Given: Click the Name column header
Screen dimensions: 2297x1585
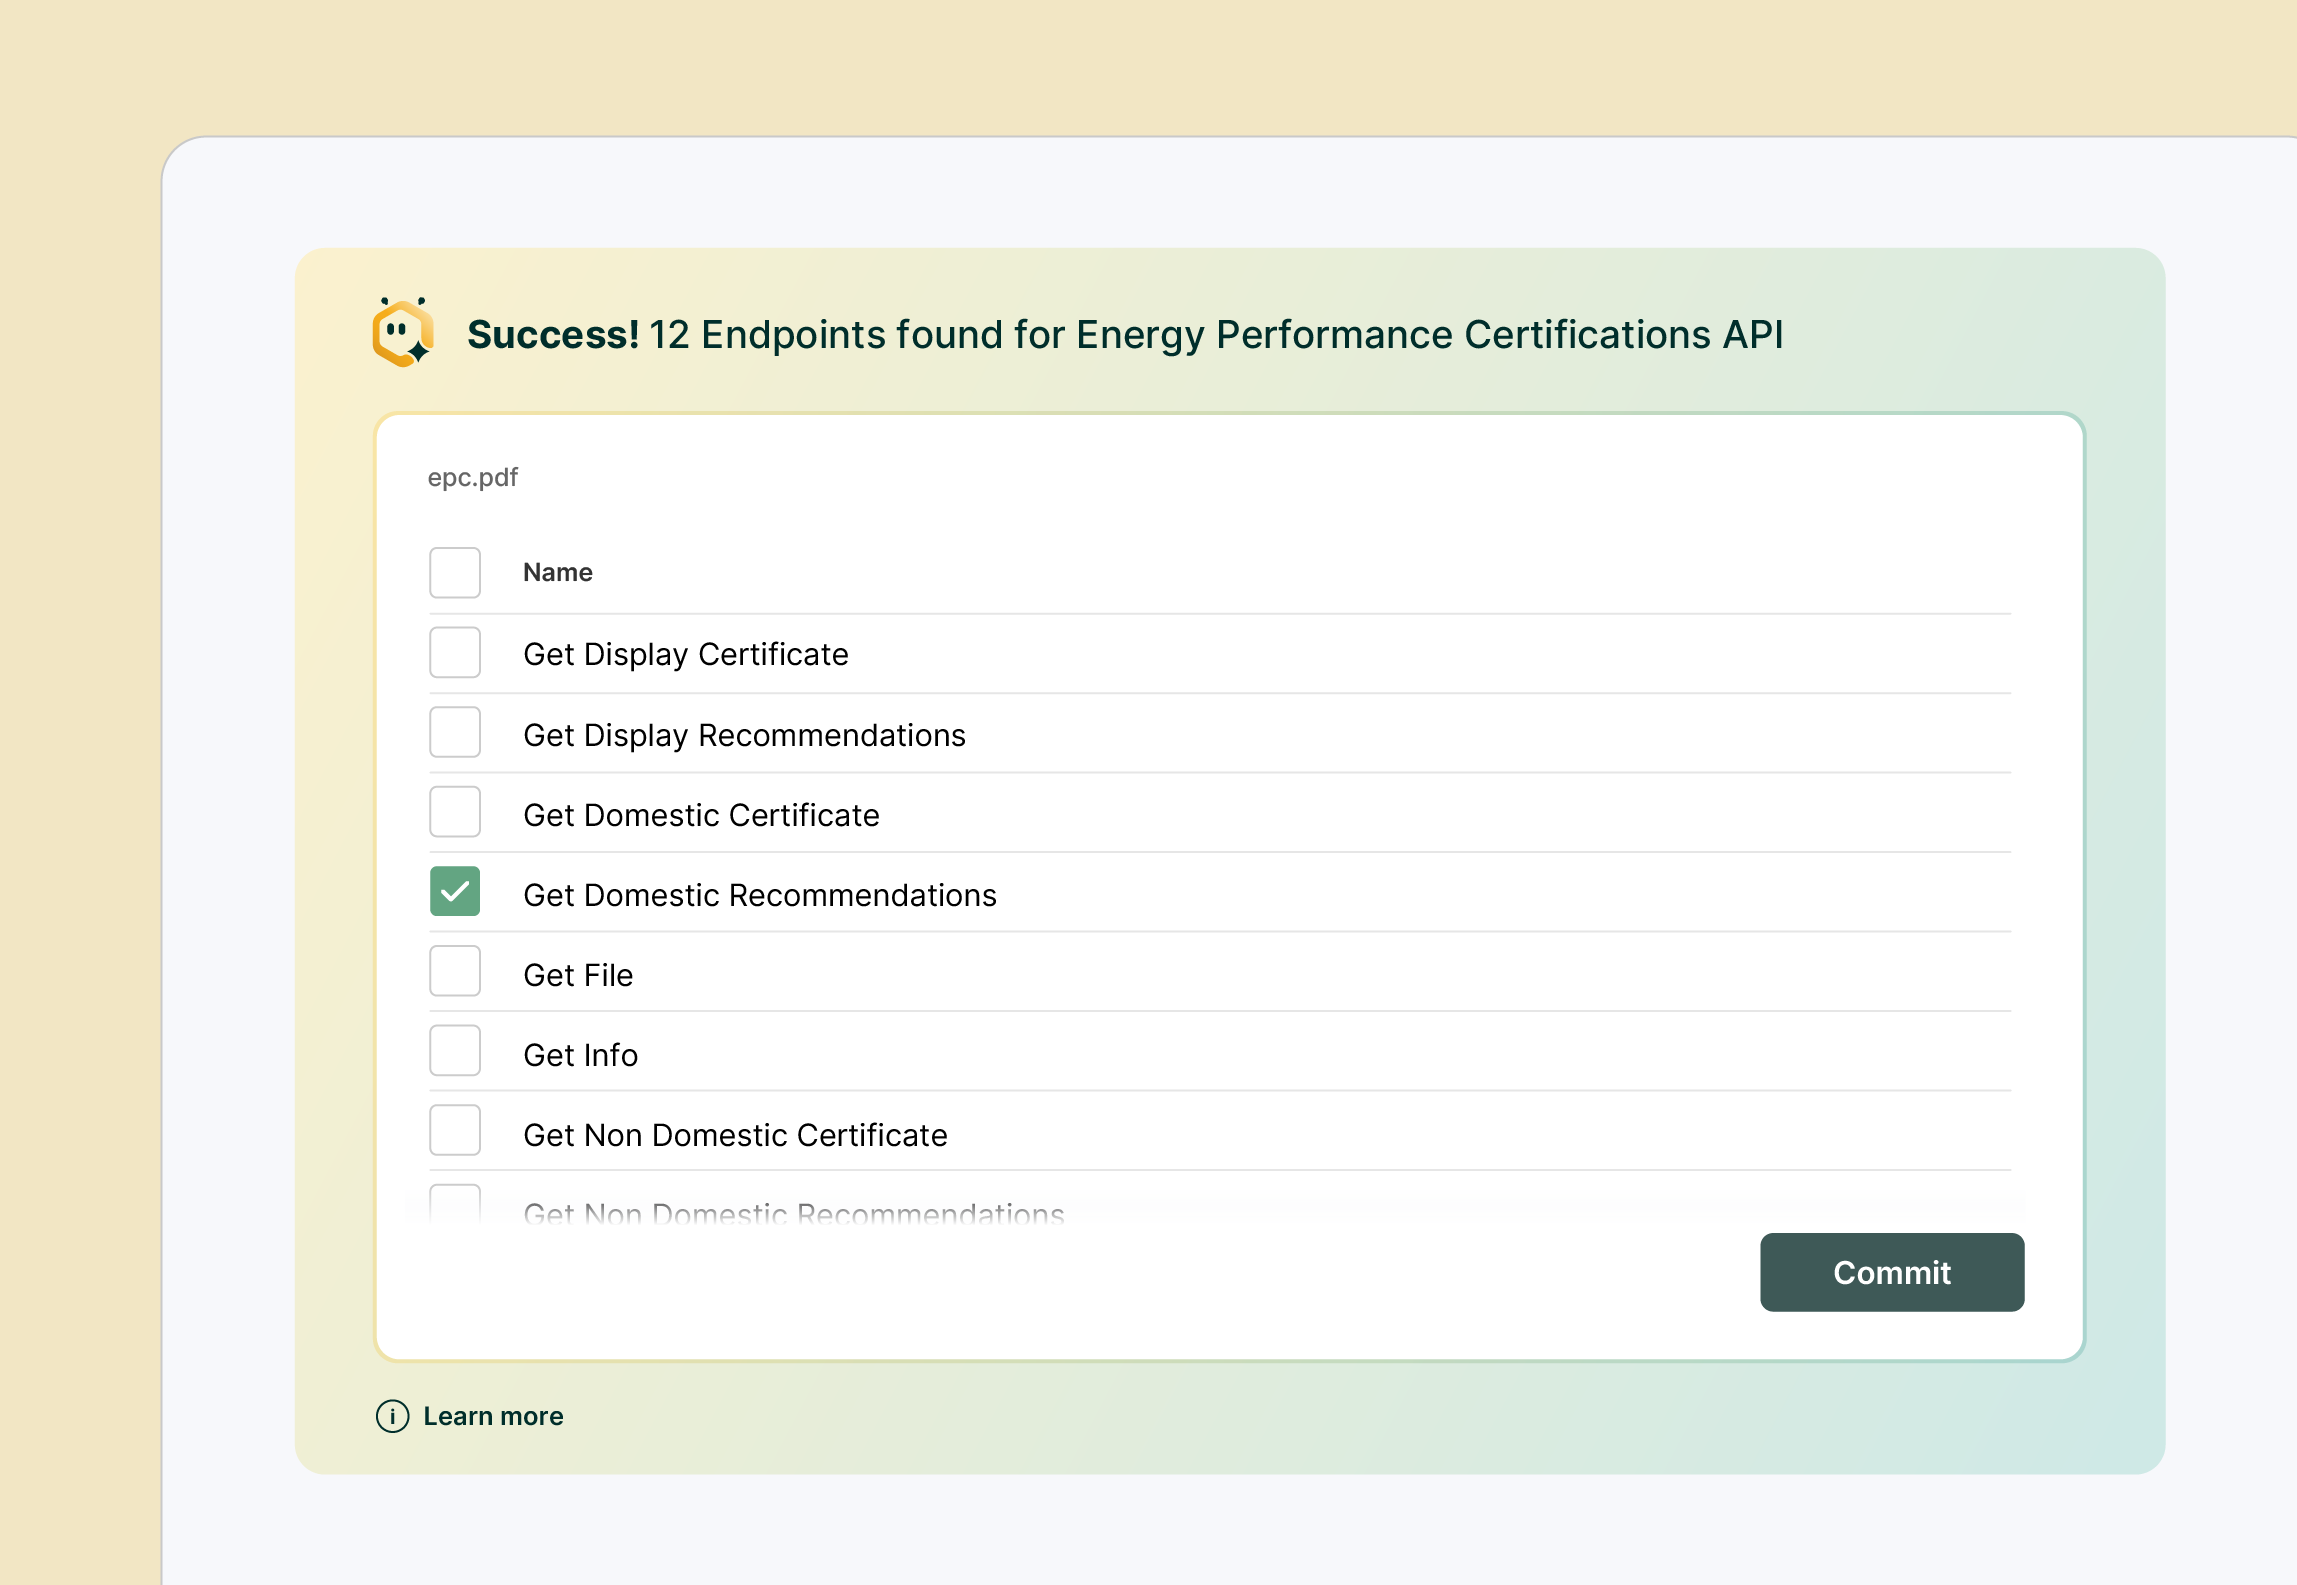Looking at the screenshot, I should point(558,572).
